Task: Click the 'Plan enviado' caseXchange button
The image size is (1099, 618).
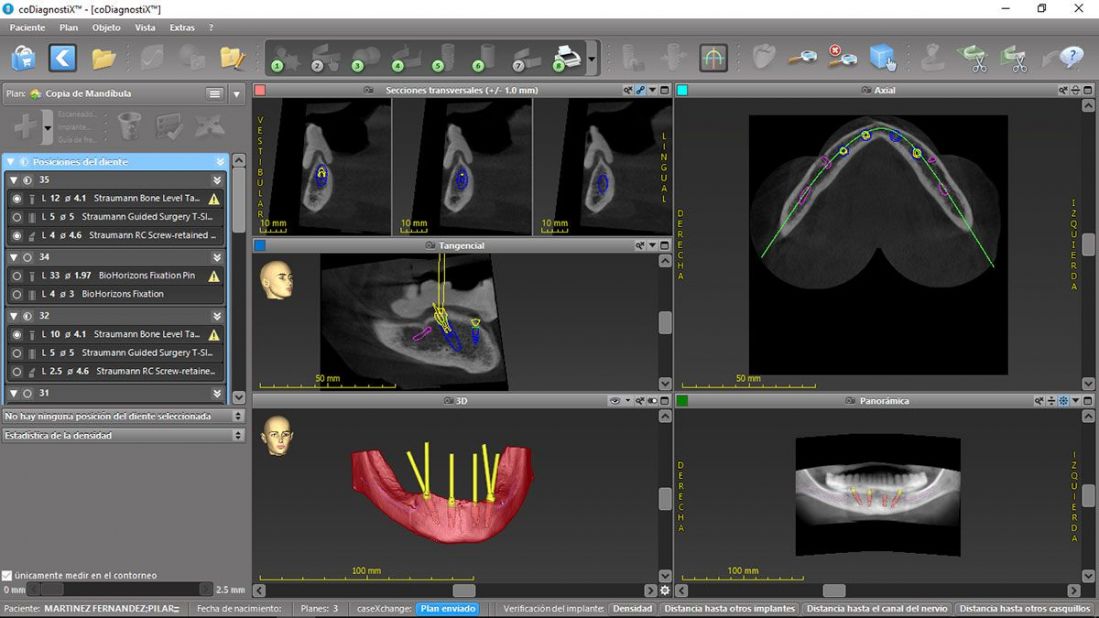Action: coord(447,608)
